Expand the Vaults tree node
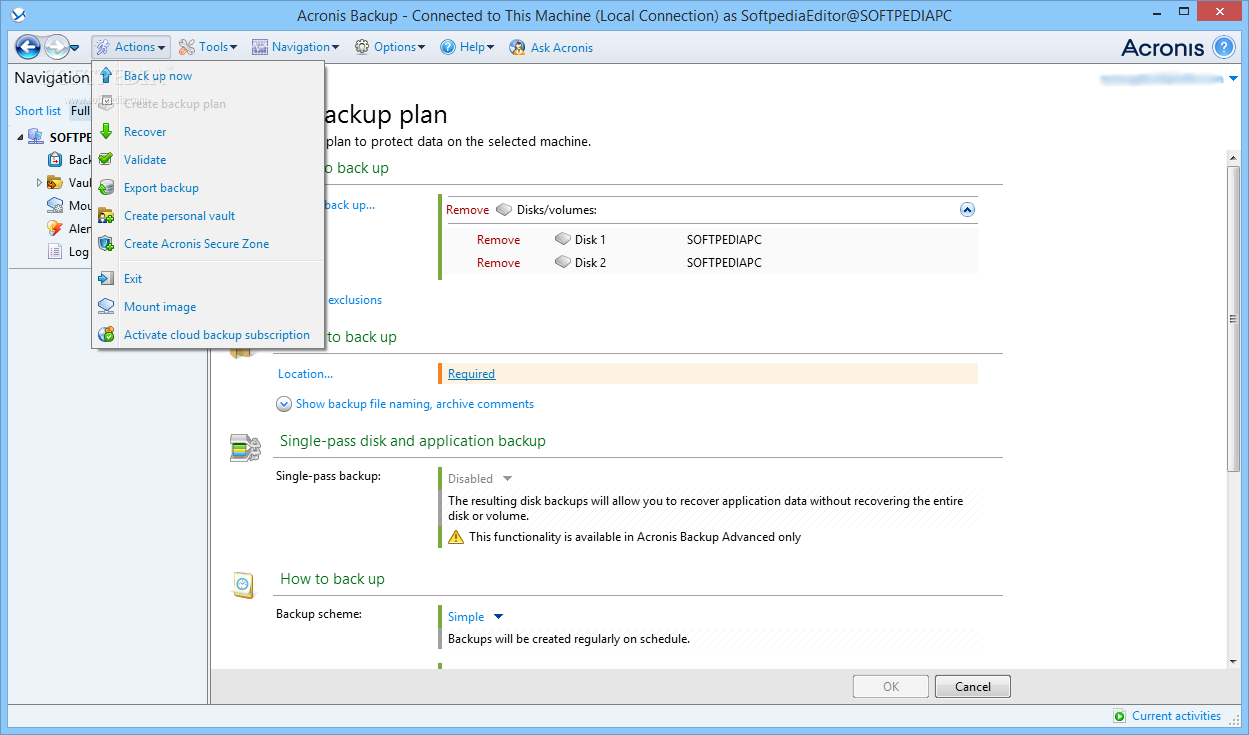This screenshot has width=1249, height=735. pos(40,182)
